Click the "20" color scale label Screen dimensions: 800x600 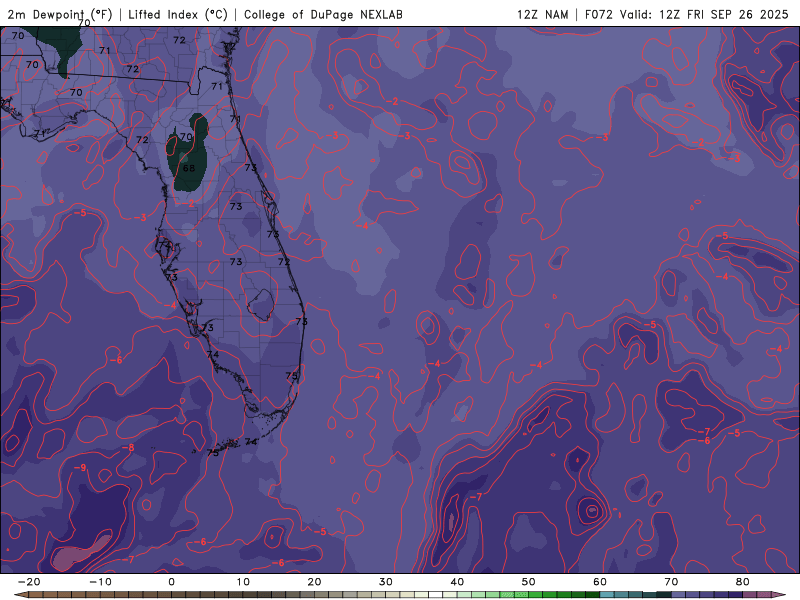tap(314, 582)
